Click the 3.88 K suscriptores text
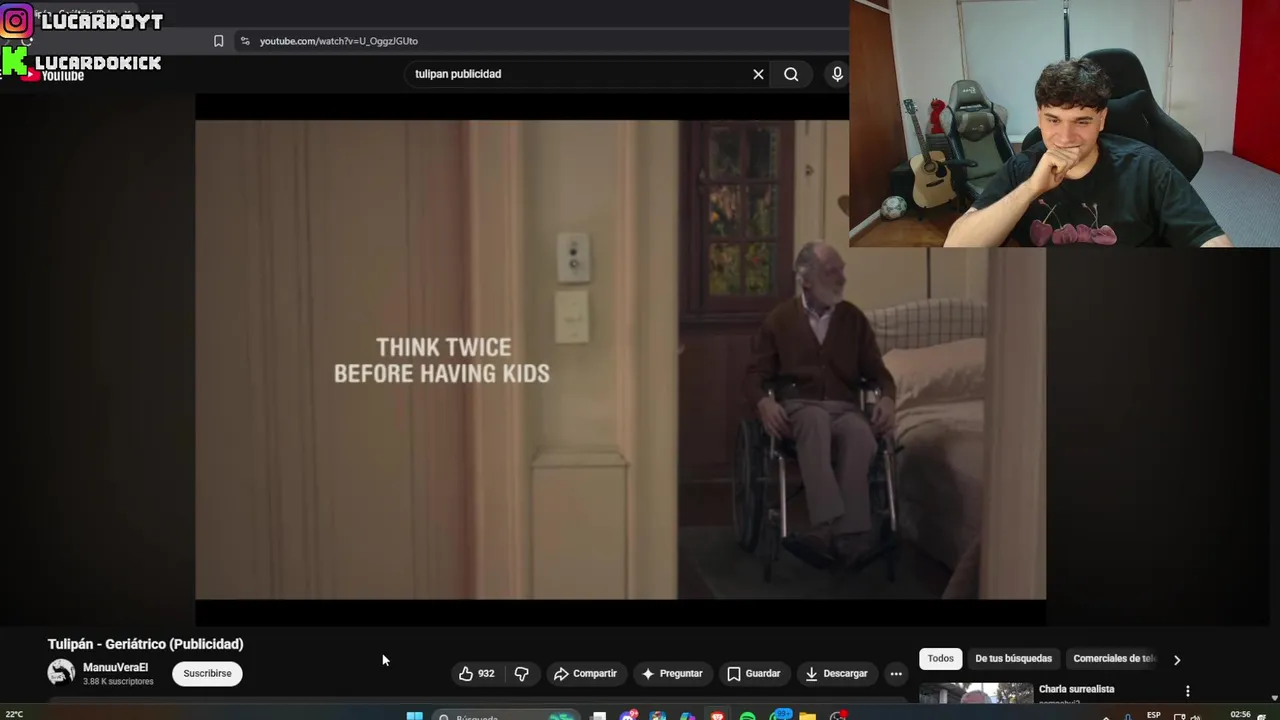Viewport: 1280px width, 720px height. (118, 681)
